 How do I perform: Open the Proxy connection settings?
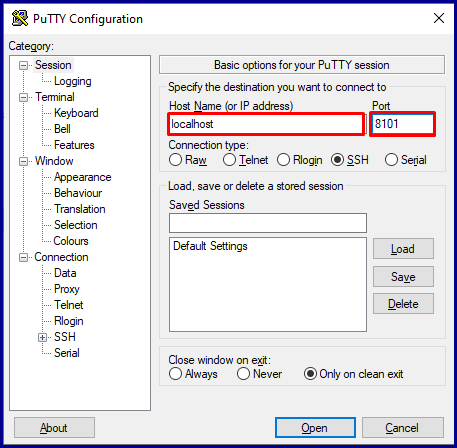point(67,289)
